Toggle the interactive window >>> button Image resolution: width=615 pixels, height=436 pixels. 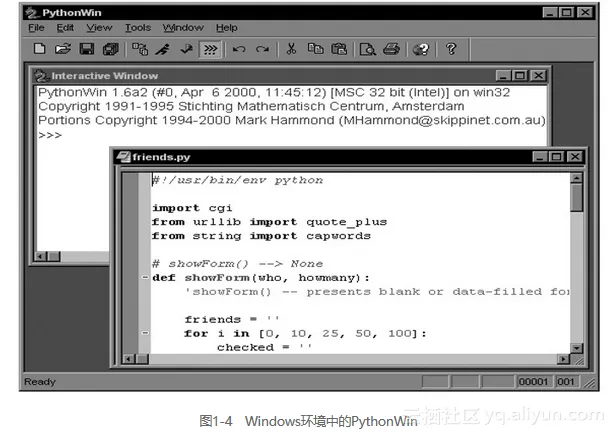[x=210, y=49]
